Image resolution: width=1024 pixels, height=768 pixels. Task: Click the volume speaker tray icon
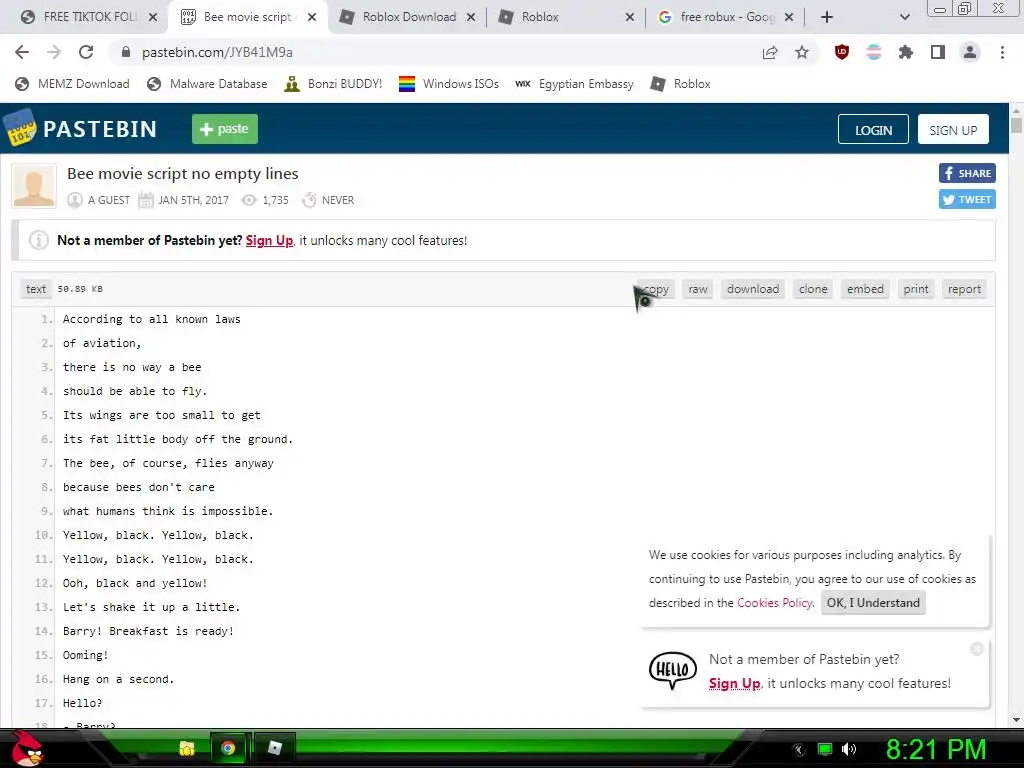(849, 749)
